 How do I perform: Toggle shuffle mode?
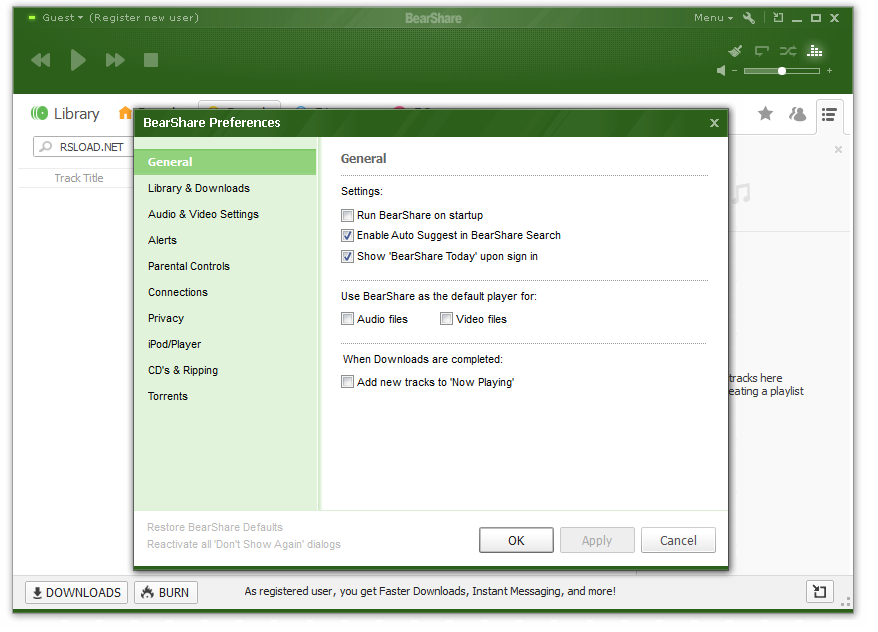[x=788, y=52]
